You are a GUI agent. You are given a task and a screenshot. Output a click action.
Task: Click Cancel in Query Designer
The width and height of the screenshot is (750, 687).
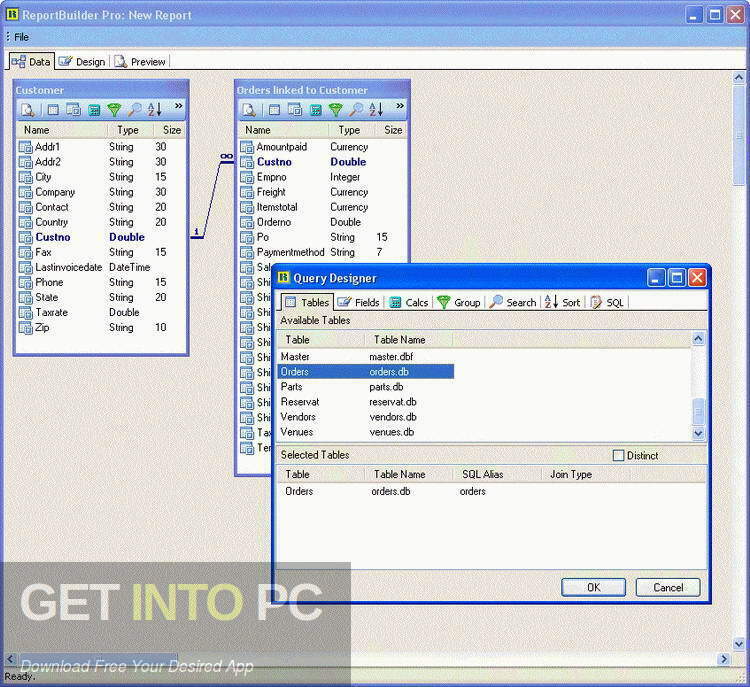click(668, 587)
